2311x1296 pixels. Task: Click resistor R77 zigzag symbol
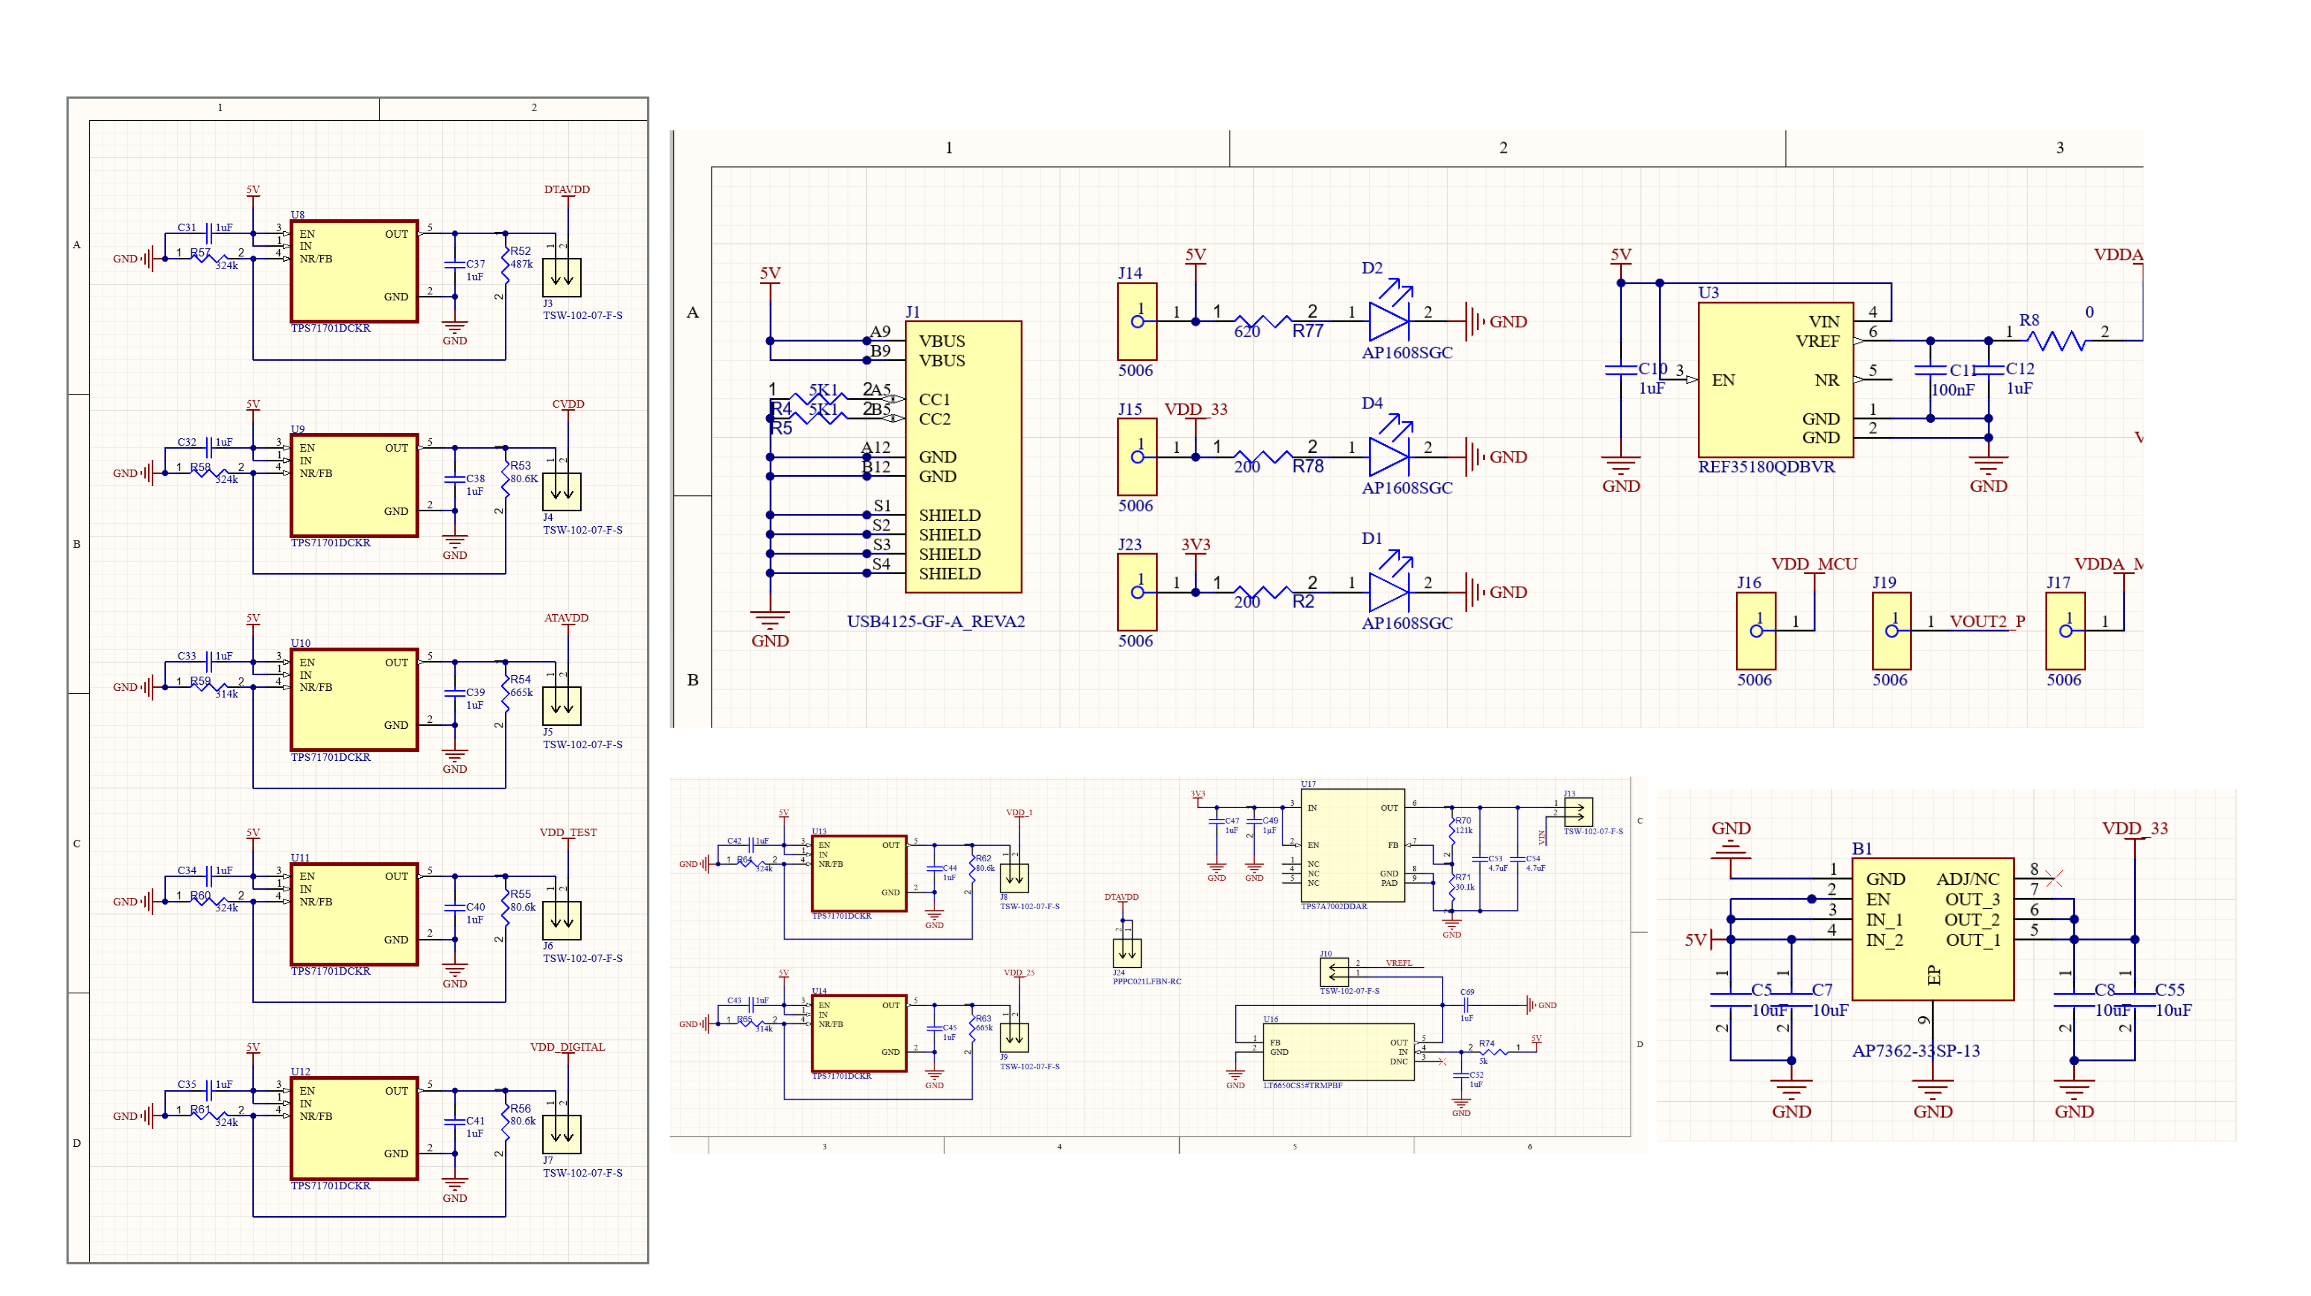tap(1263, 321)
